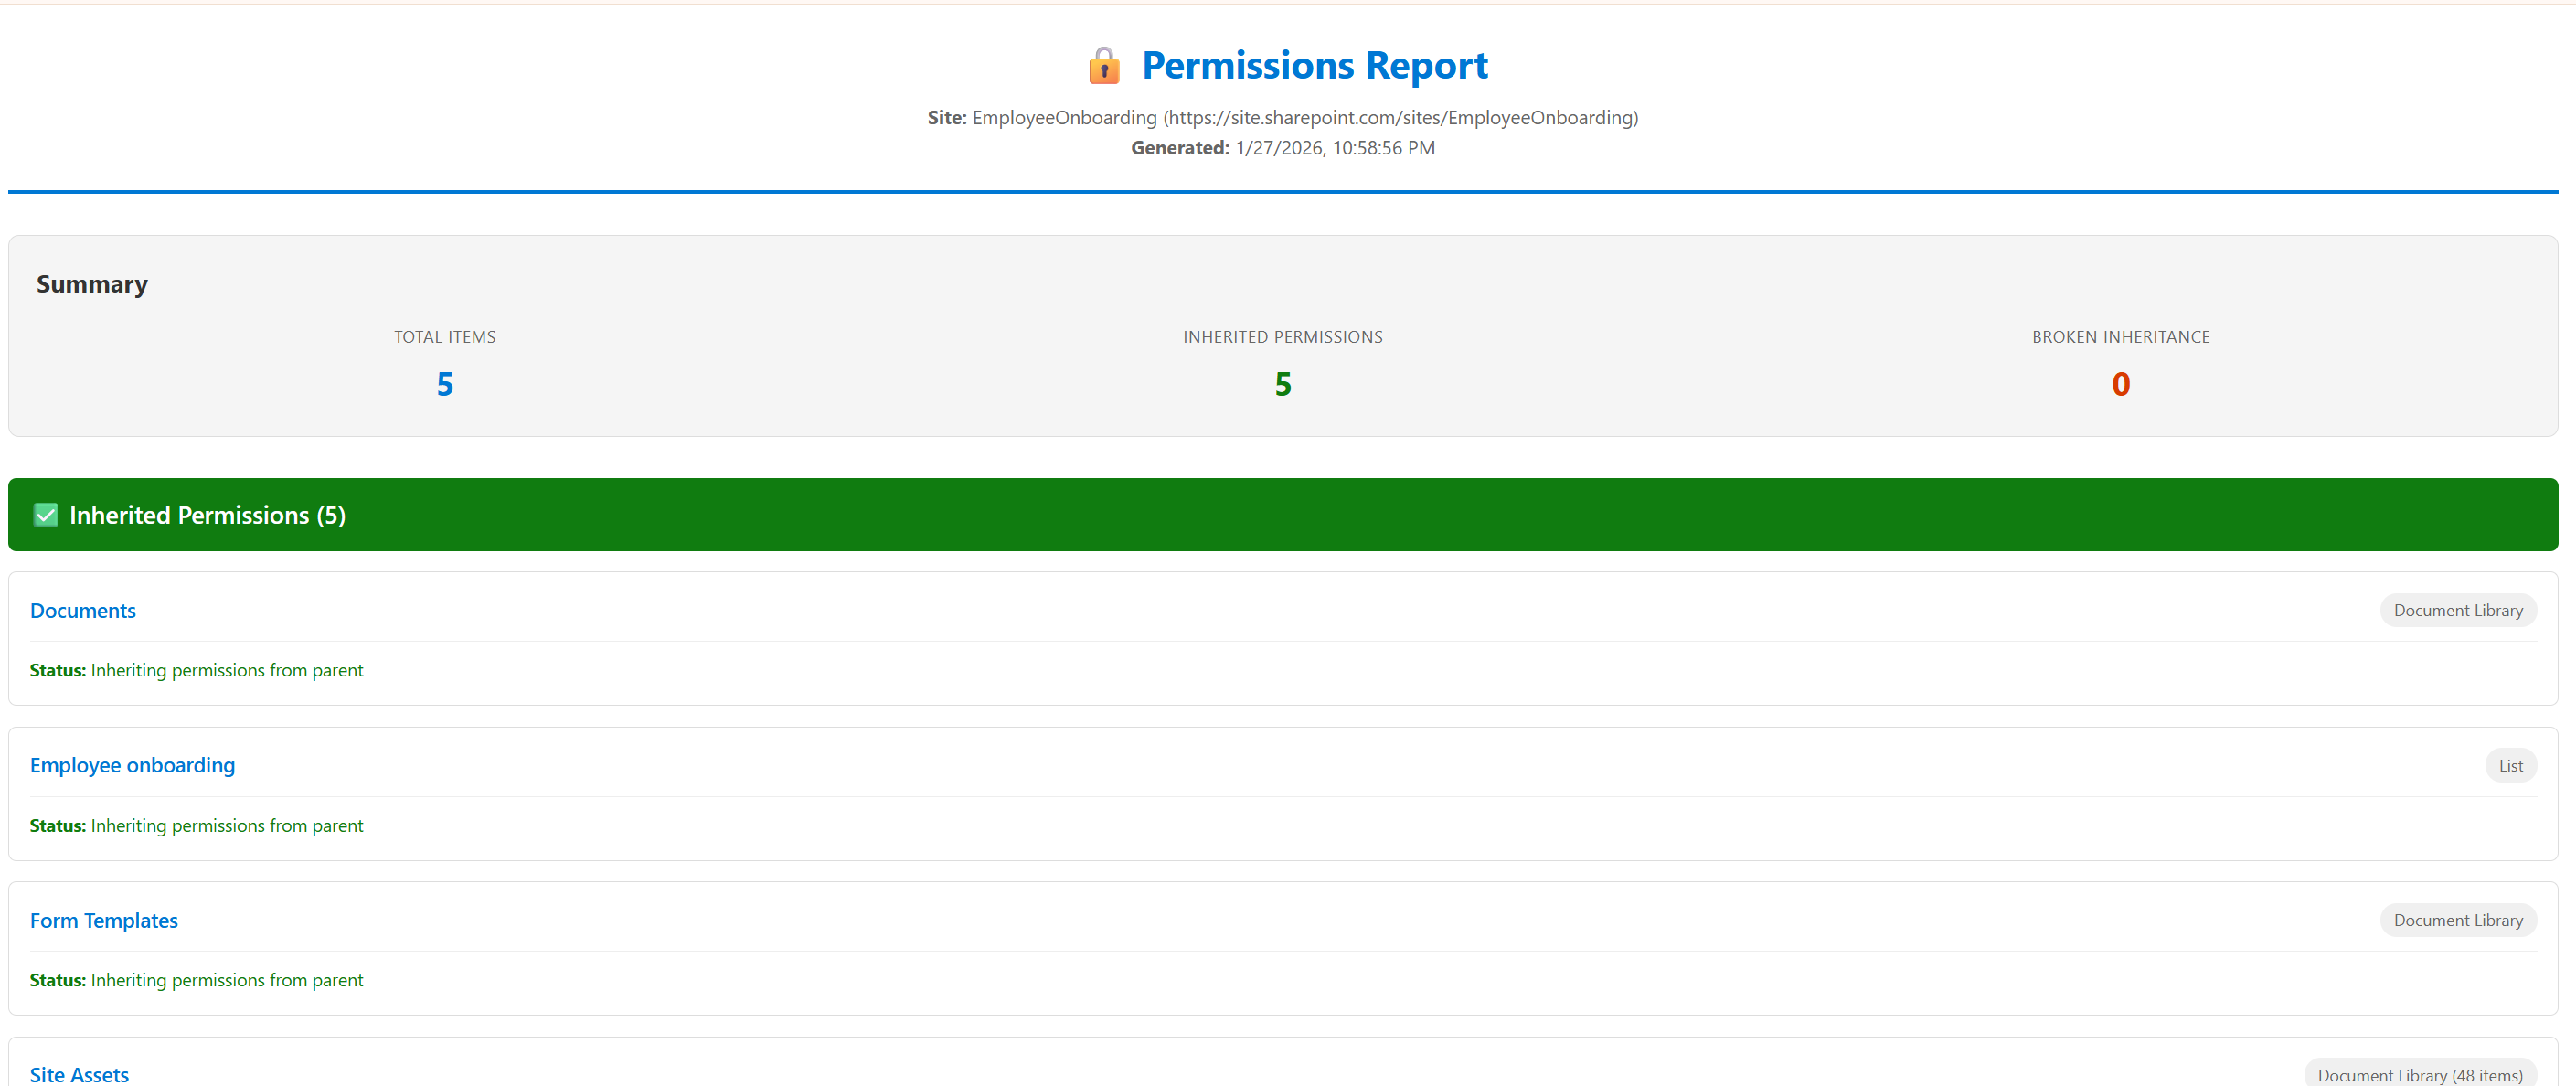Click the Permissions Report title

(x=1315, y=64)
